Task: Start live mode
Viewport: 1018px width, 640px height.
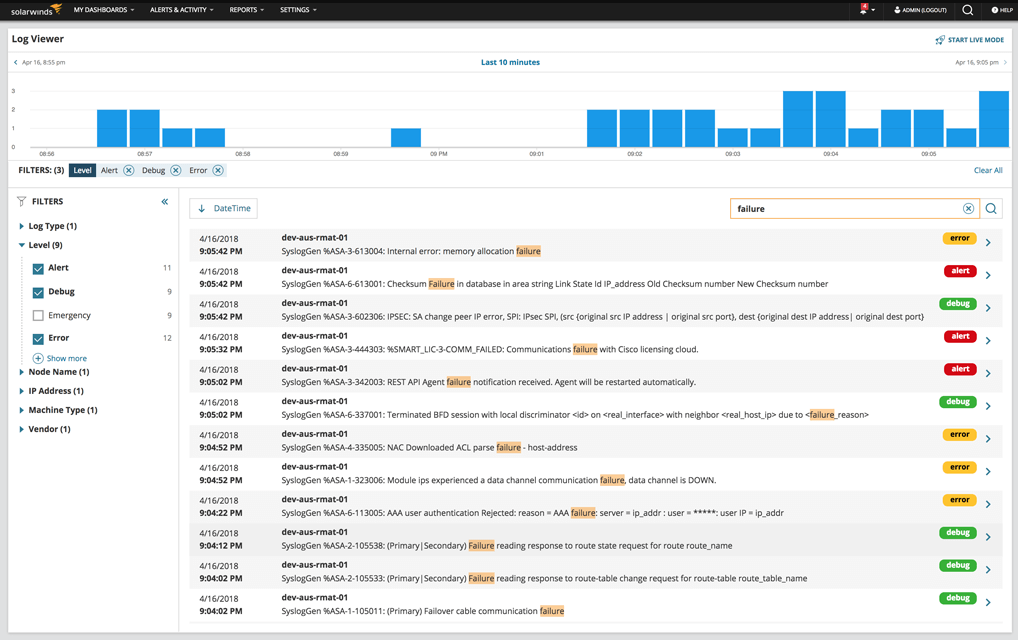Action: [969, 40]
